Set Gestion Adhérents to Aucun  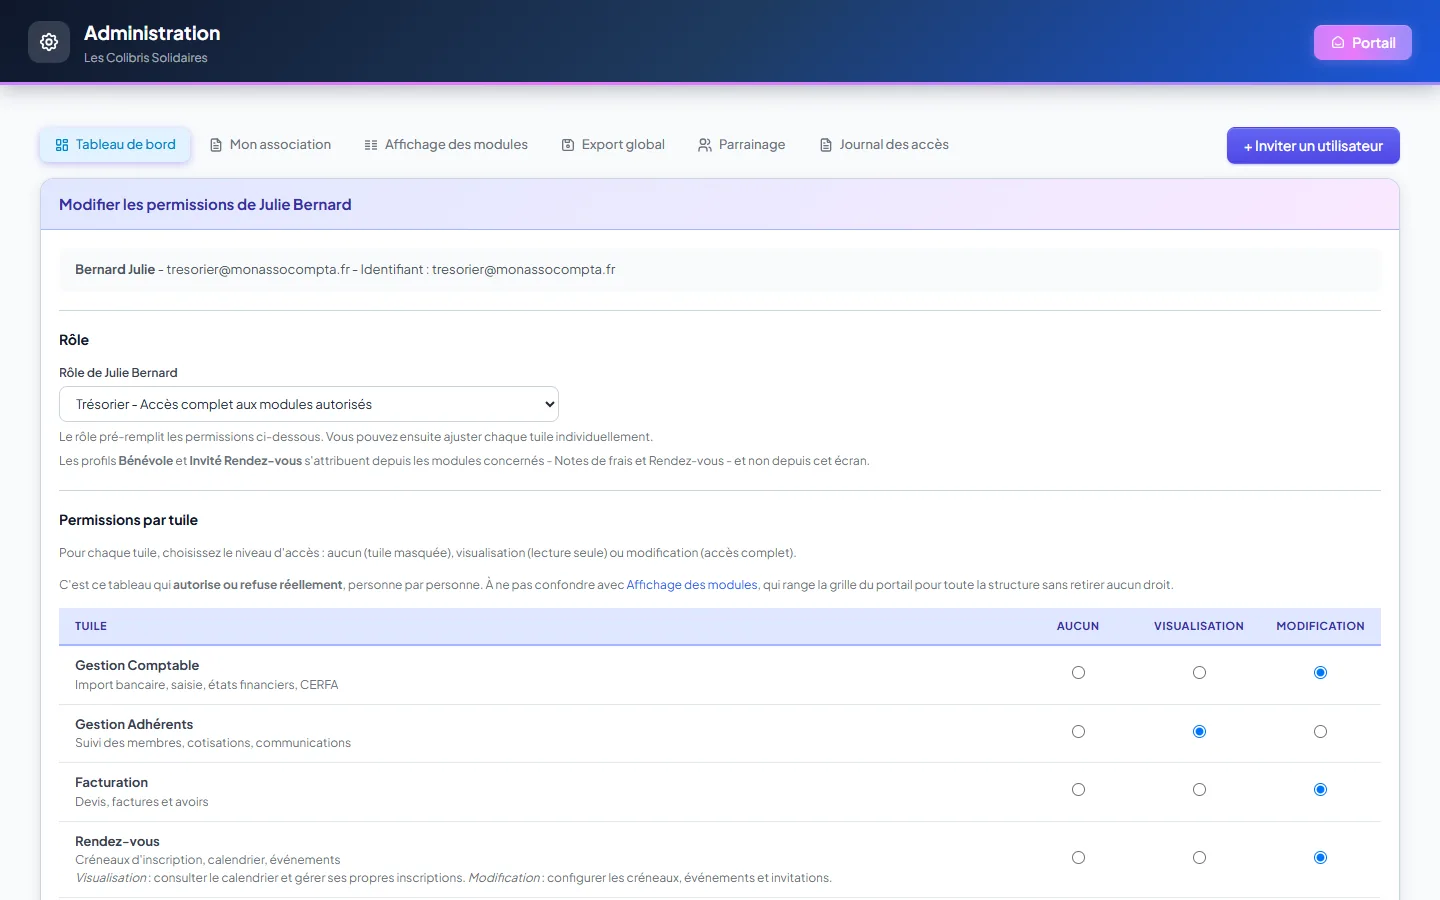1078,732
